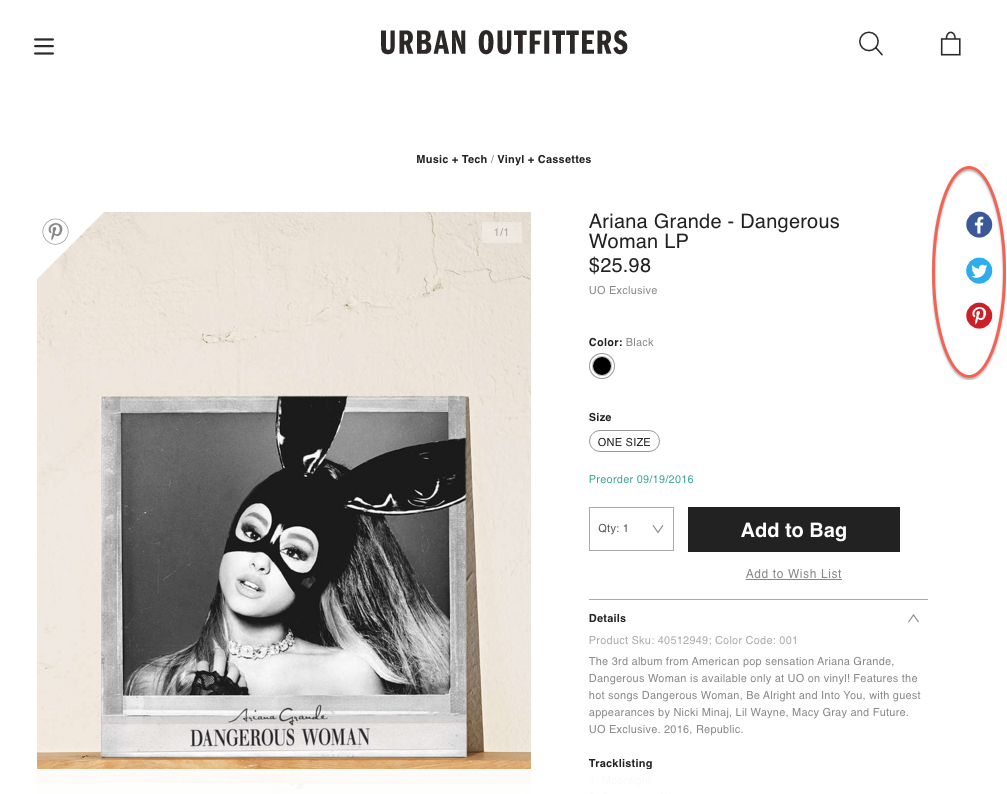Open the search magnifier icon
1007x794 pixels.
pyautogui.click(x=871, y=44)
